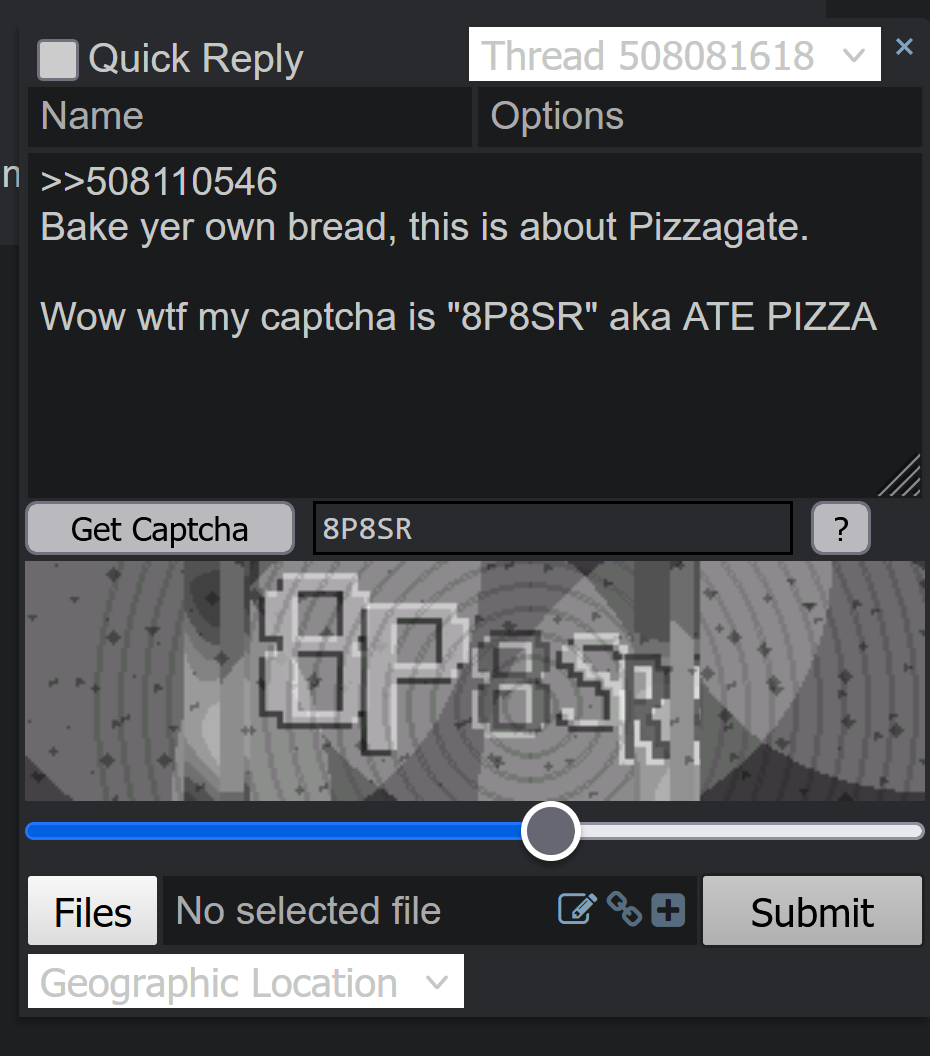
Task: Submit the reply
Action: [812, 911]
